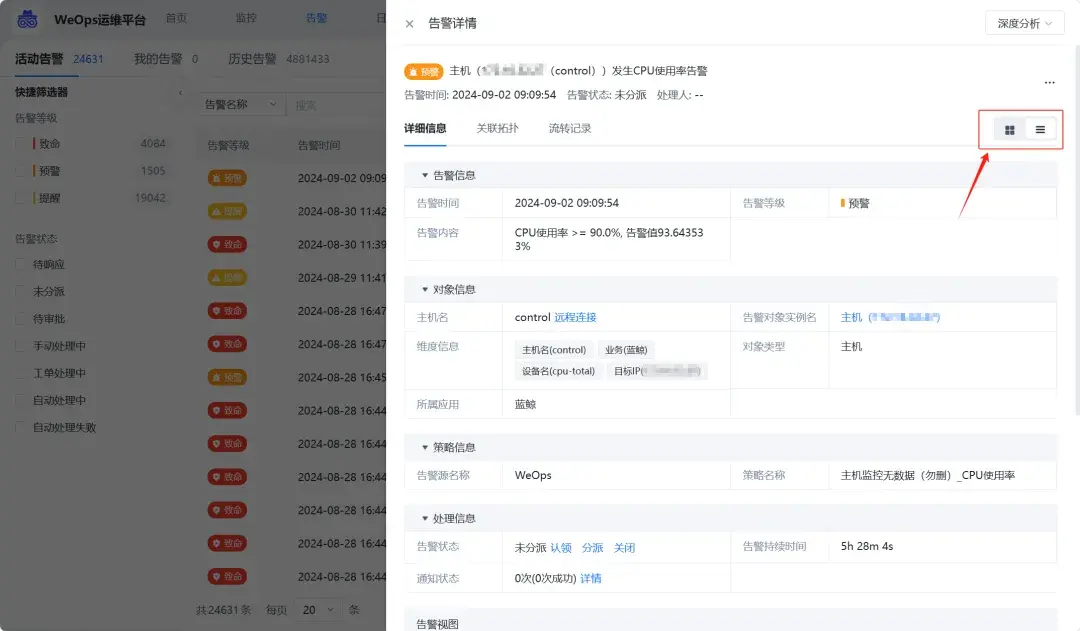Switch alert view to card grid layout
The width and height of the screenshot is (1080, 631).
click(1011, 128)
